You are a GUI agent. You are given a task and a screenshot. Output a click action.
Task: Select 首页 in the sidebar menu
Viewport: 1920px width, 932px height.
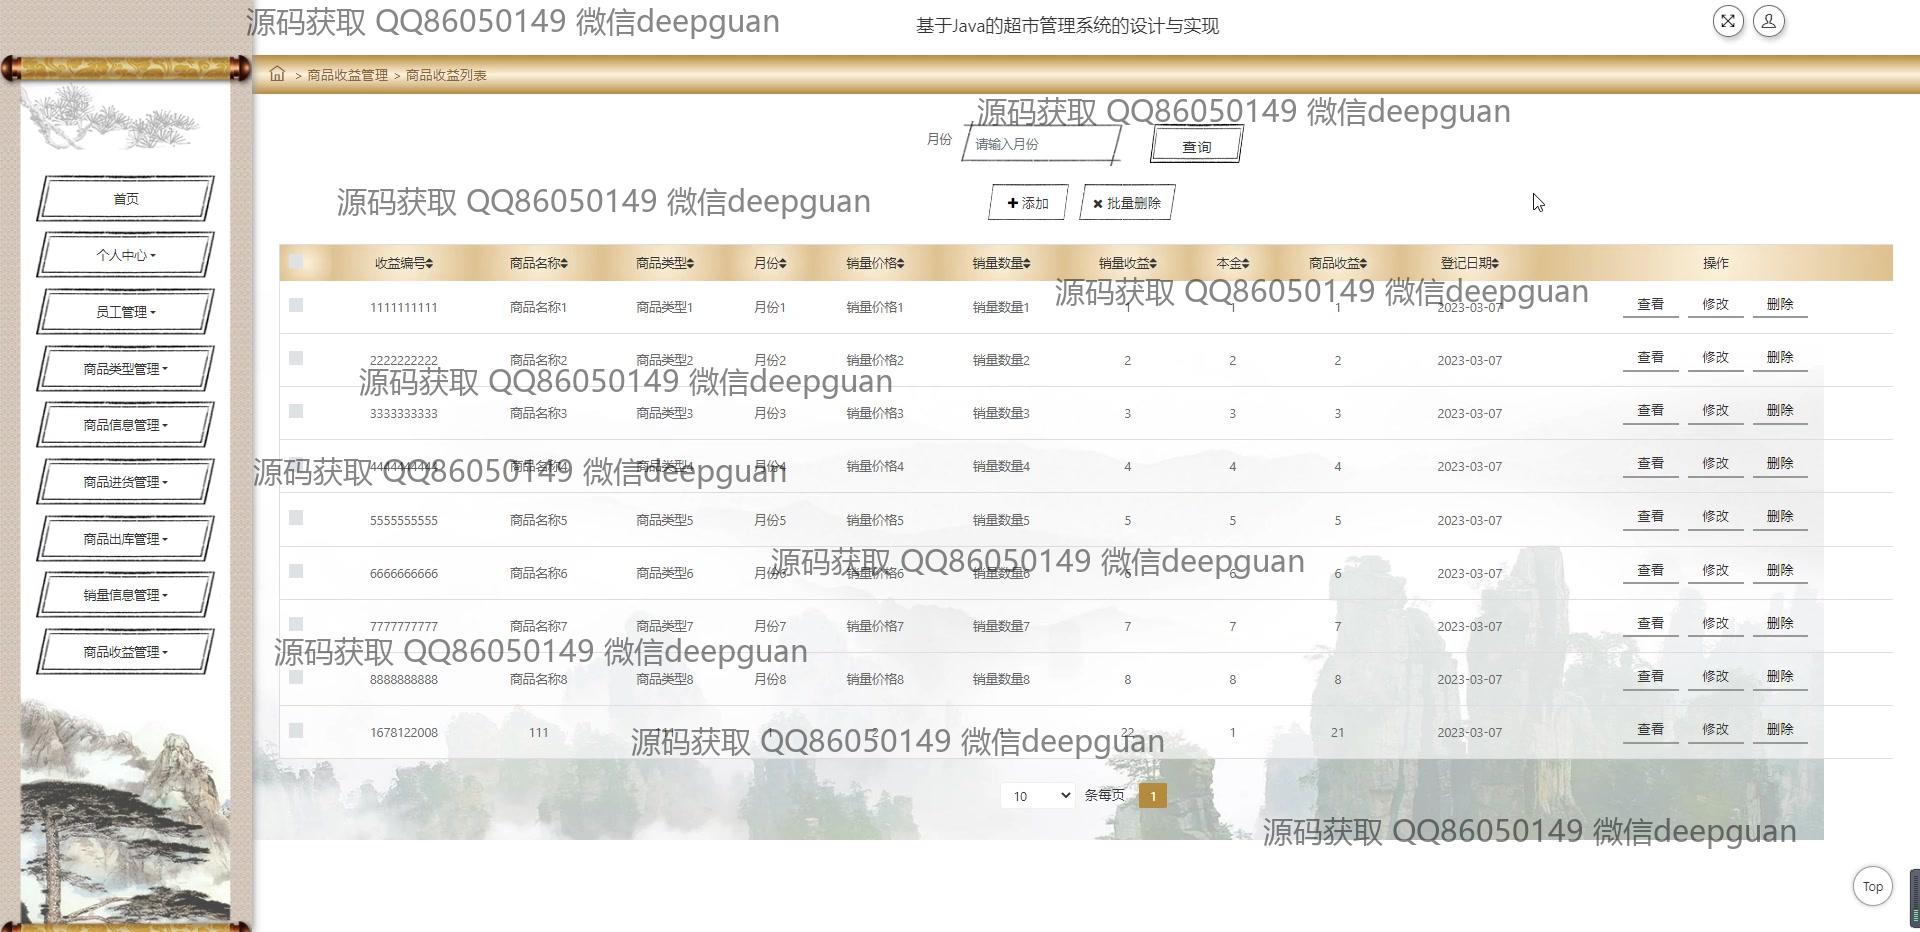(125, 198)
